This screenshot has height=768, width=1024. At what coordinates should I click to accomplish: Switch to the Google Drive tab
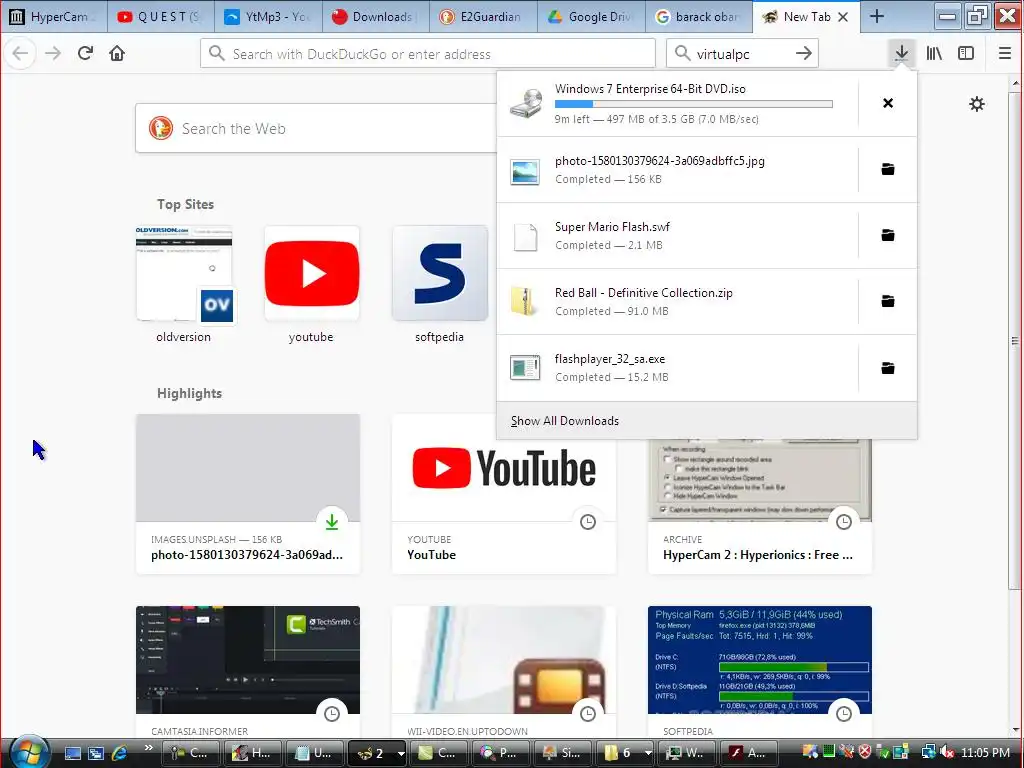591,16
